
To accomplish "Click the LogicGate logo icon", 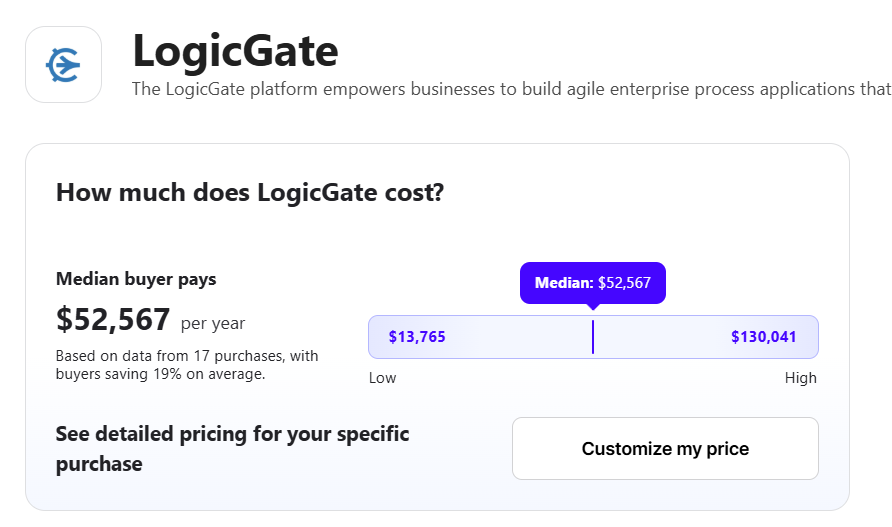I will point(63,64).
